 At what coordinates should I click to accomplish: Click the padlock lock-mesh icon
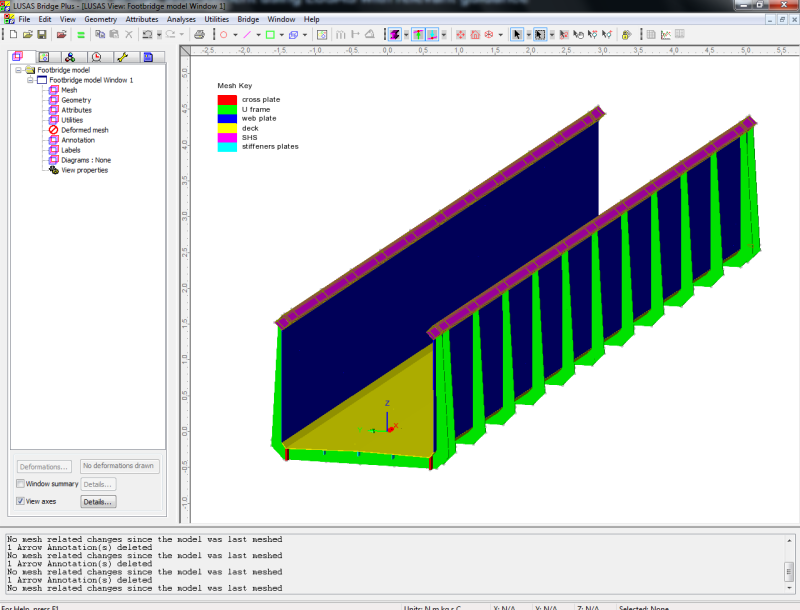pyautogui.click(x=627, y=35)
